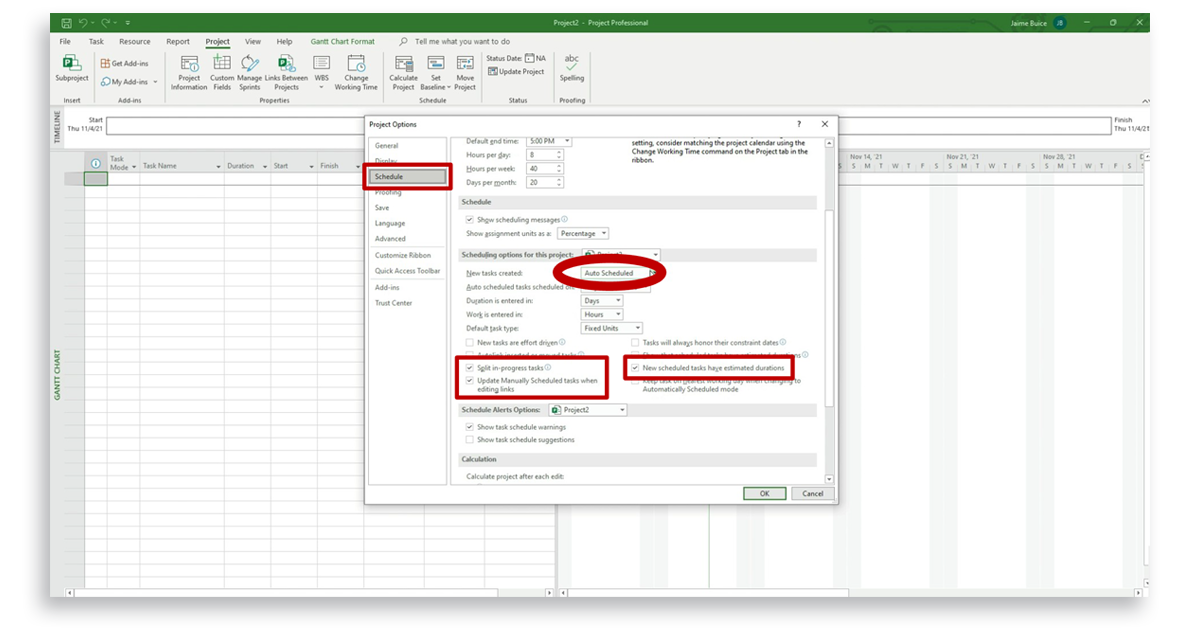Click Calculate Project in the ribbon
The image size is (1200, 628).
tap(403, 71)
